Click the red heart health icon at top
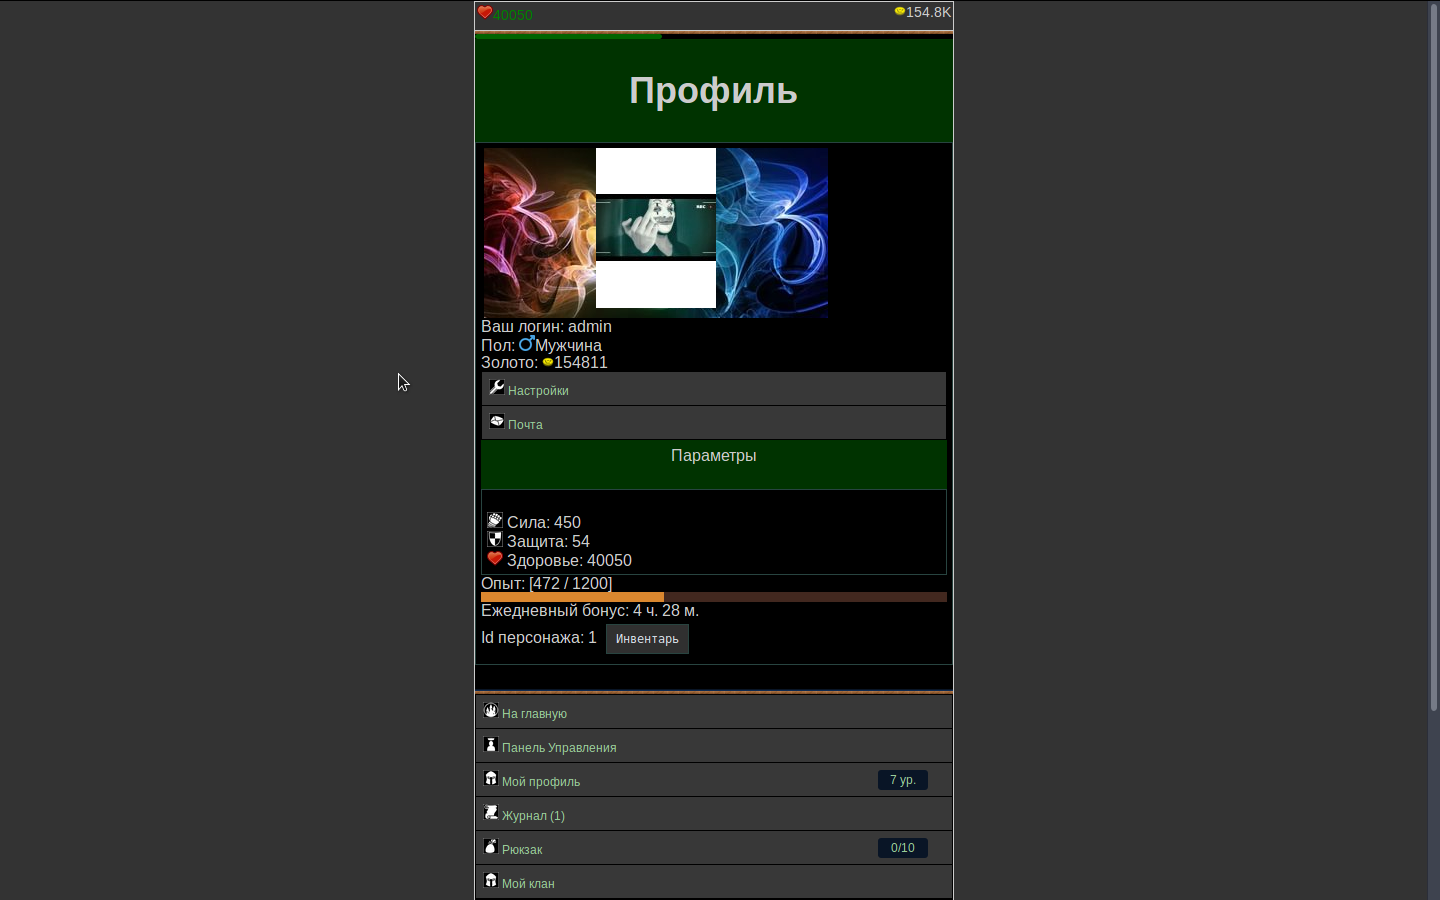Image resolution: width=1440 pixels, height=900 pixels. coord(485,13)
